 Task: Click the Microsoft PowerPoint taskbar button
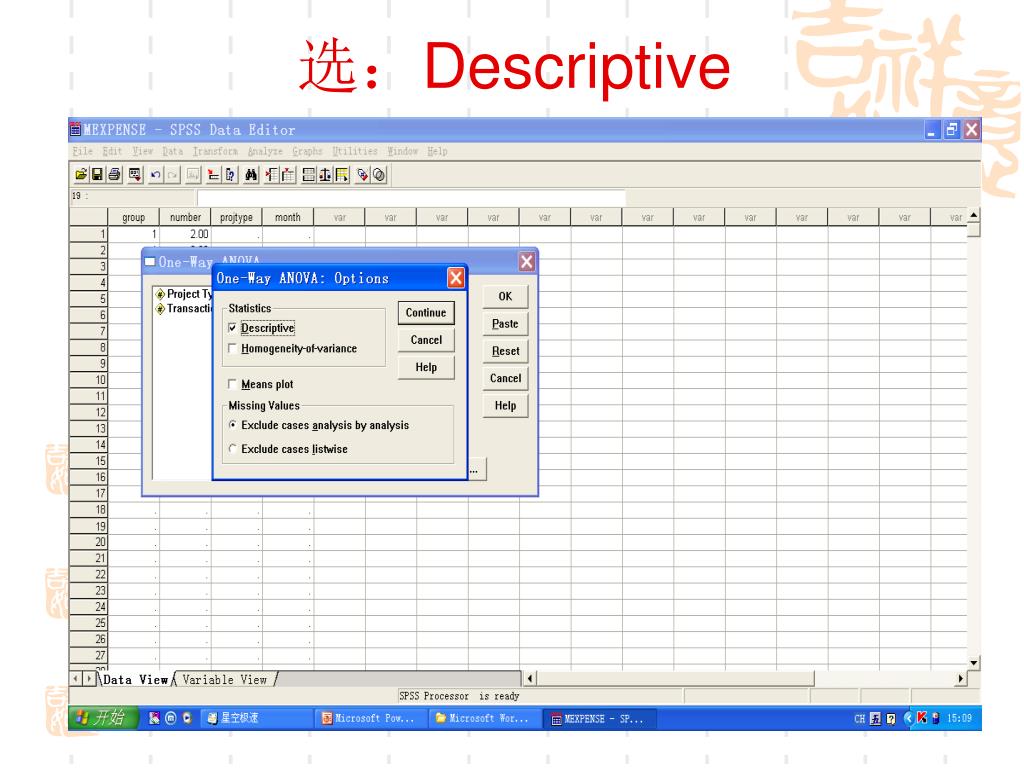pyautogui.click(x=369, y=718)
